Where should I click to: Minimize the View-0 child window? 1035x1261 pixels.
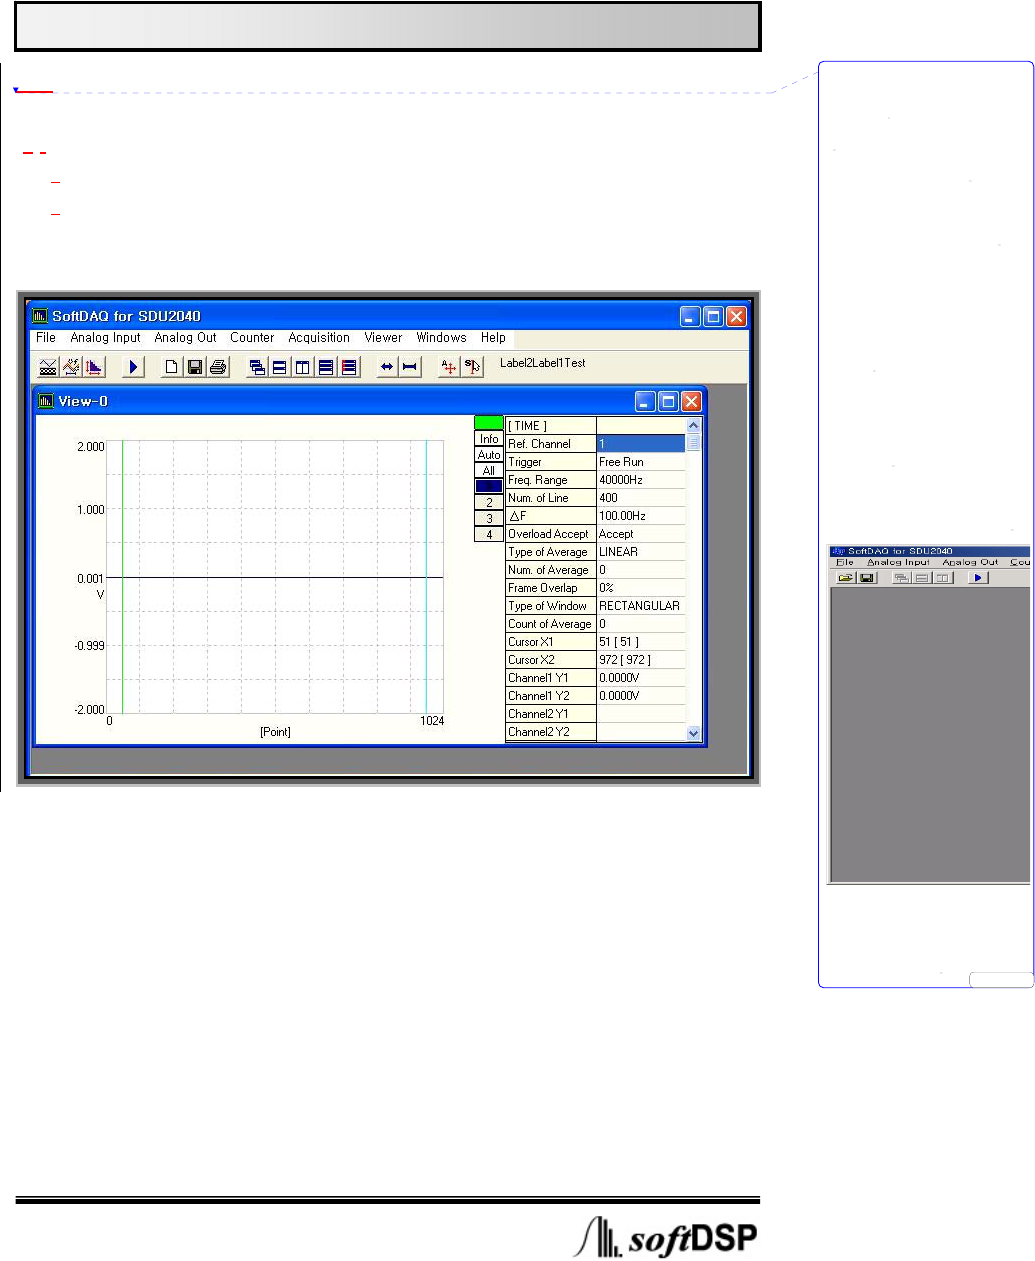(x=646, y=401)
